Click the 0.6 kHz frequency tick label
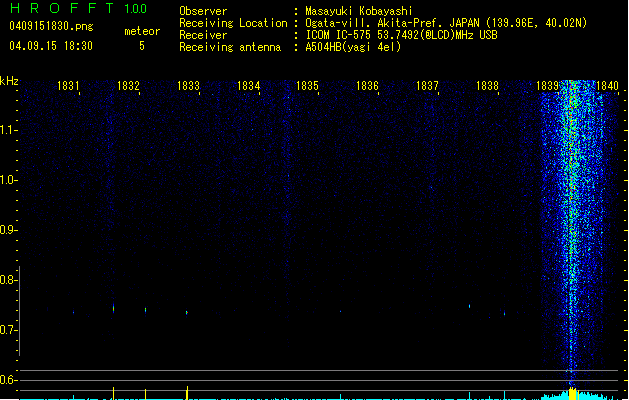Viewport: 629px width, 400px height. 7,380
